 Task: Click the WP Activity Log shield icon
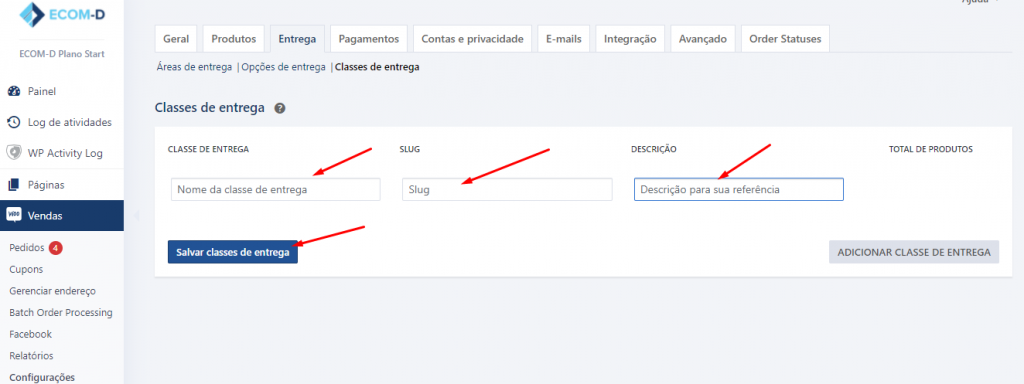point(14,153)
